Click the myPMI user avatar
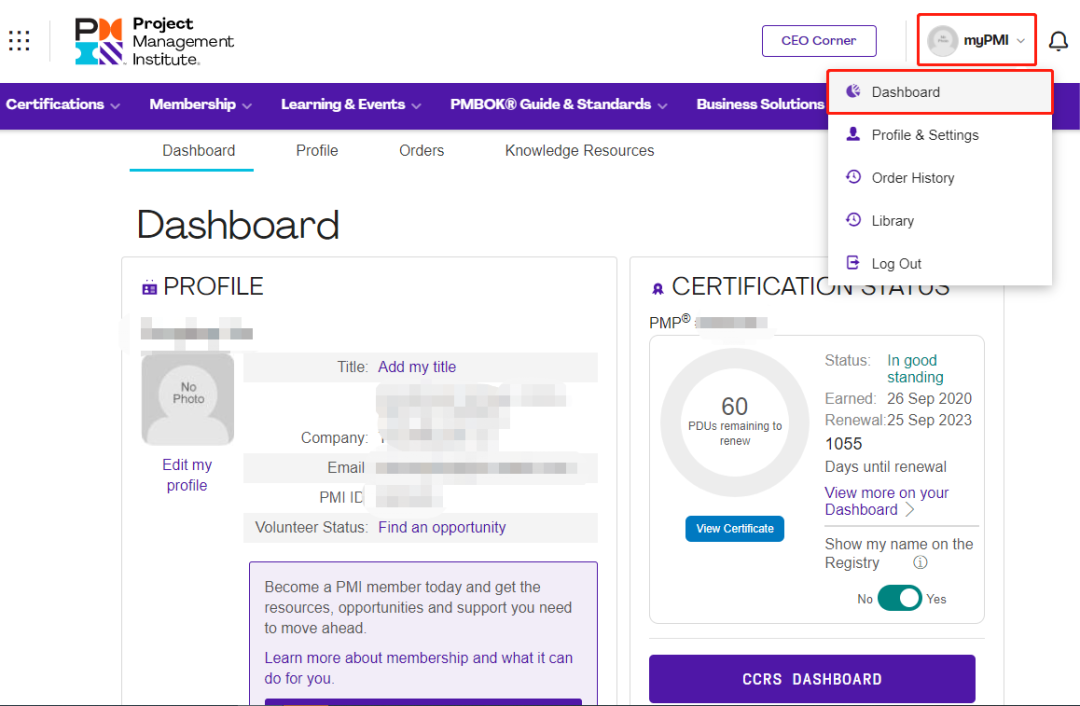 click(x=942, y=41)
